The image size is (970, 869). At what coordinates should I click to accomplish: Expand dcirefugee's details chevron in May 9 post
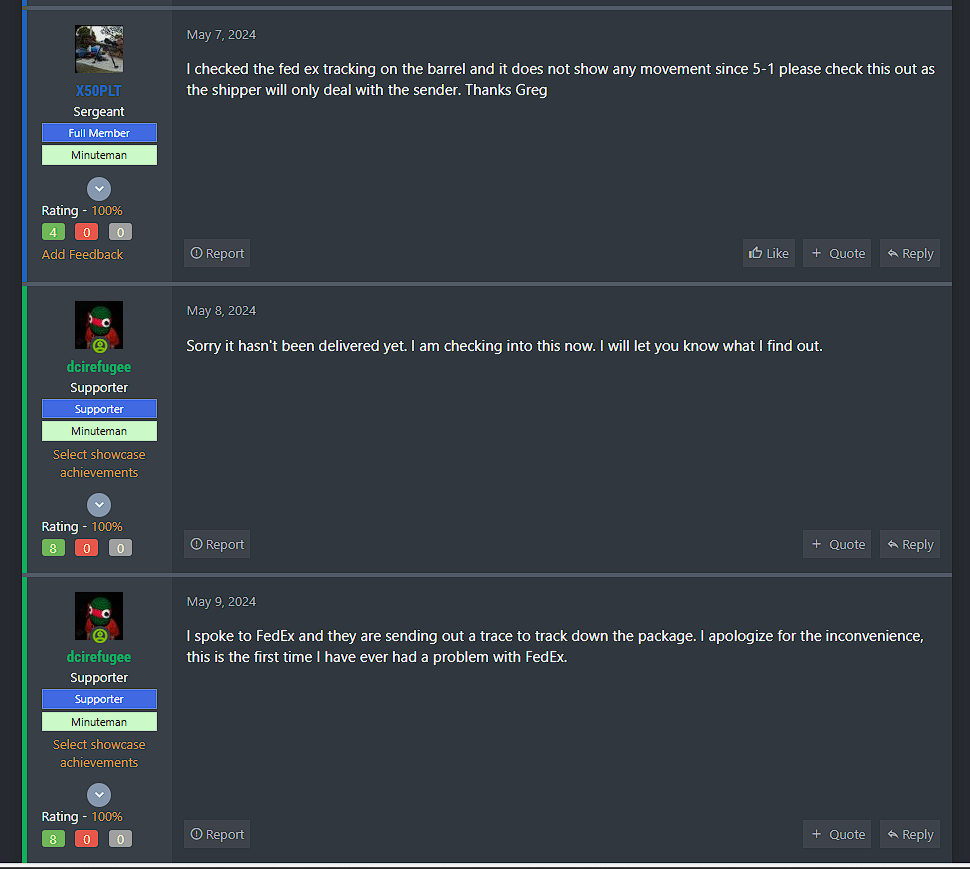pos(99,795)
